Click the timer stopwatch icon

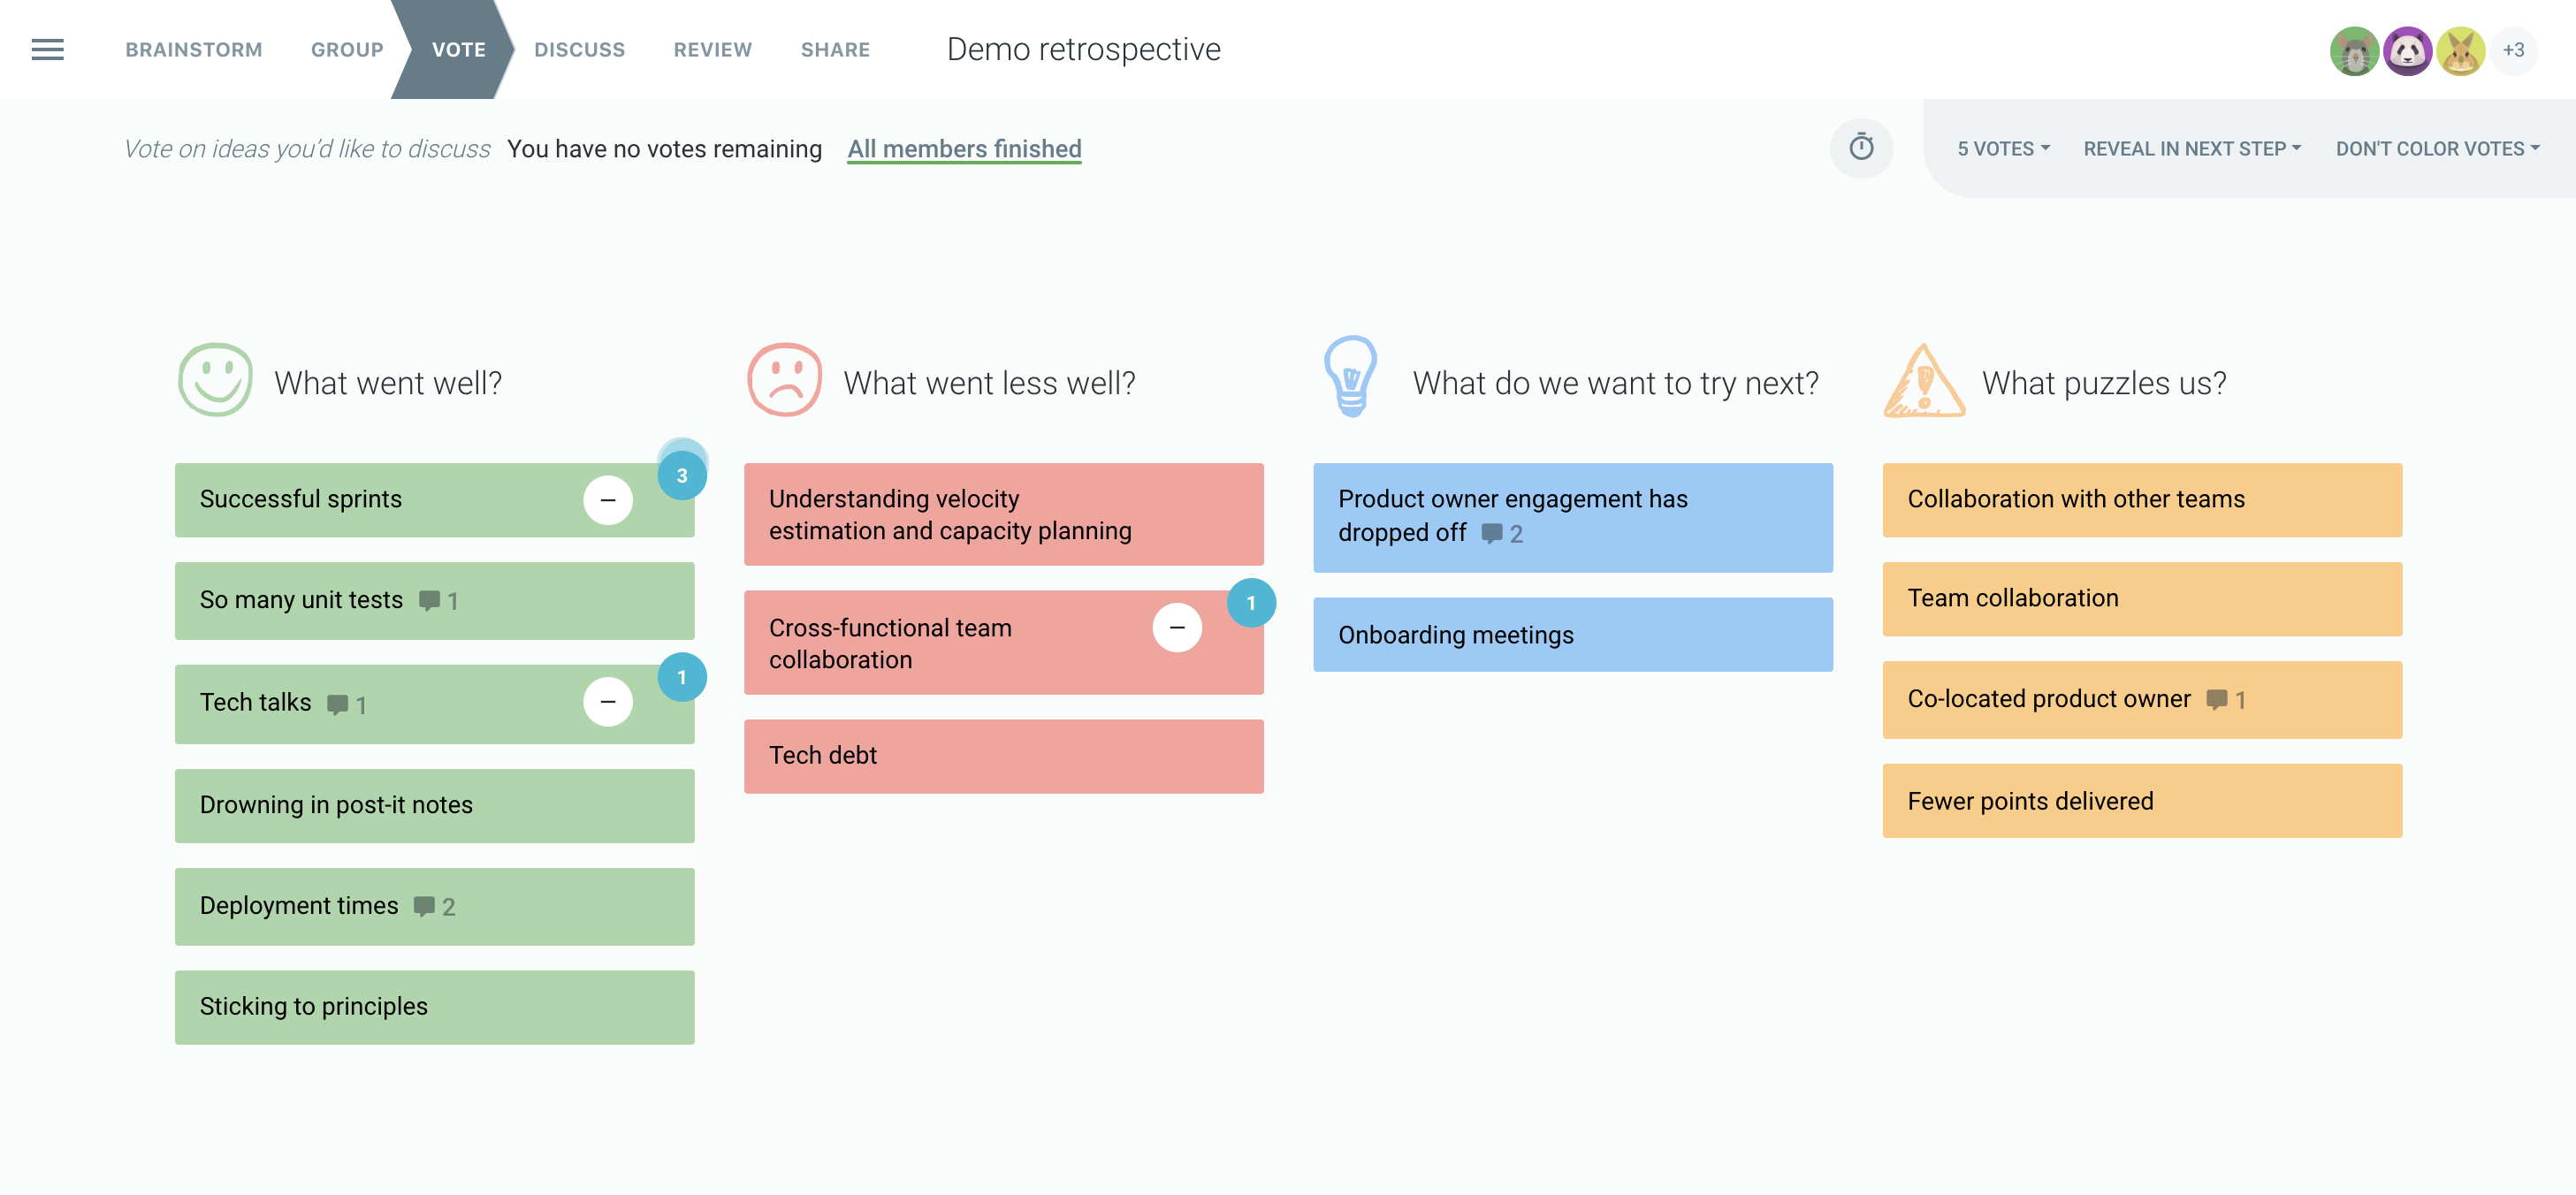click(x=1861, y=148)
